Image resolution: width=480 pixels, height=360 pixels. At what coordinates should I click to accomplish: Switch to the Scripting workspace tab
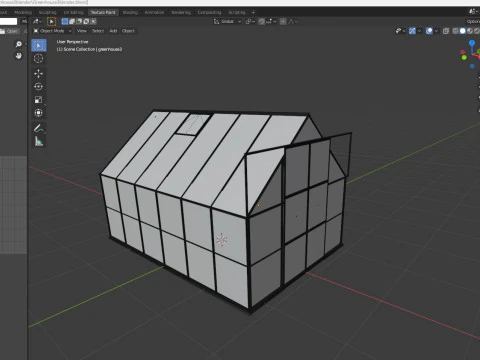coord(237,12)
